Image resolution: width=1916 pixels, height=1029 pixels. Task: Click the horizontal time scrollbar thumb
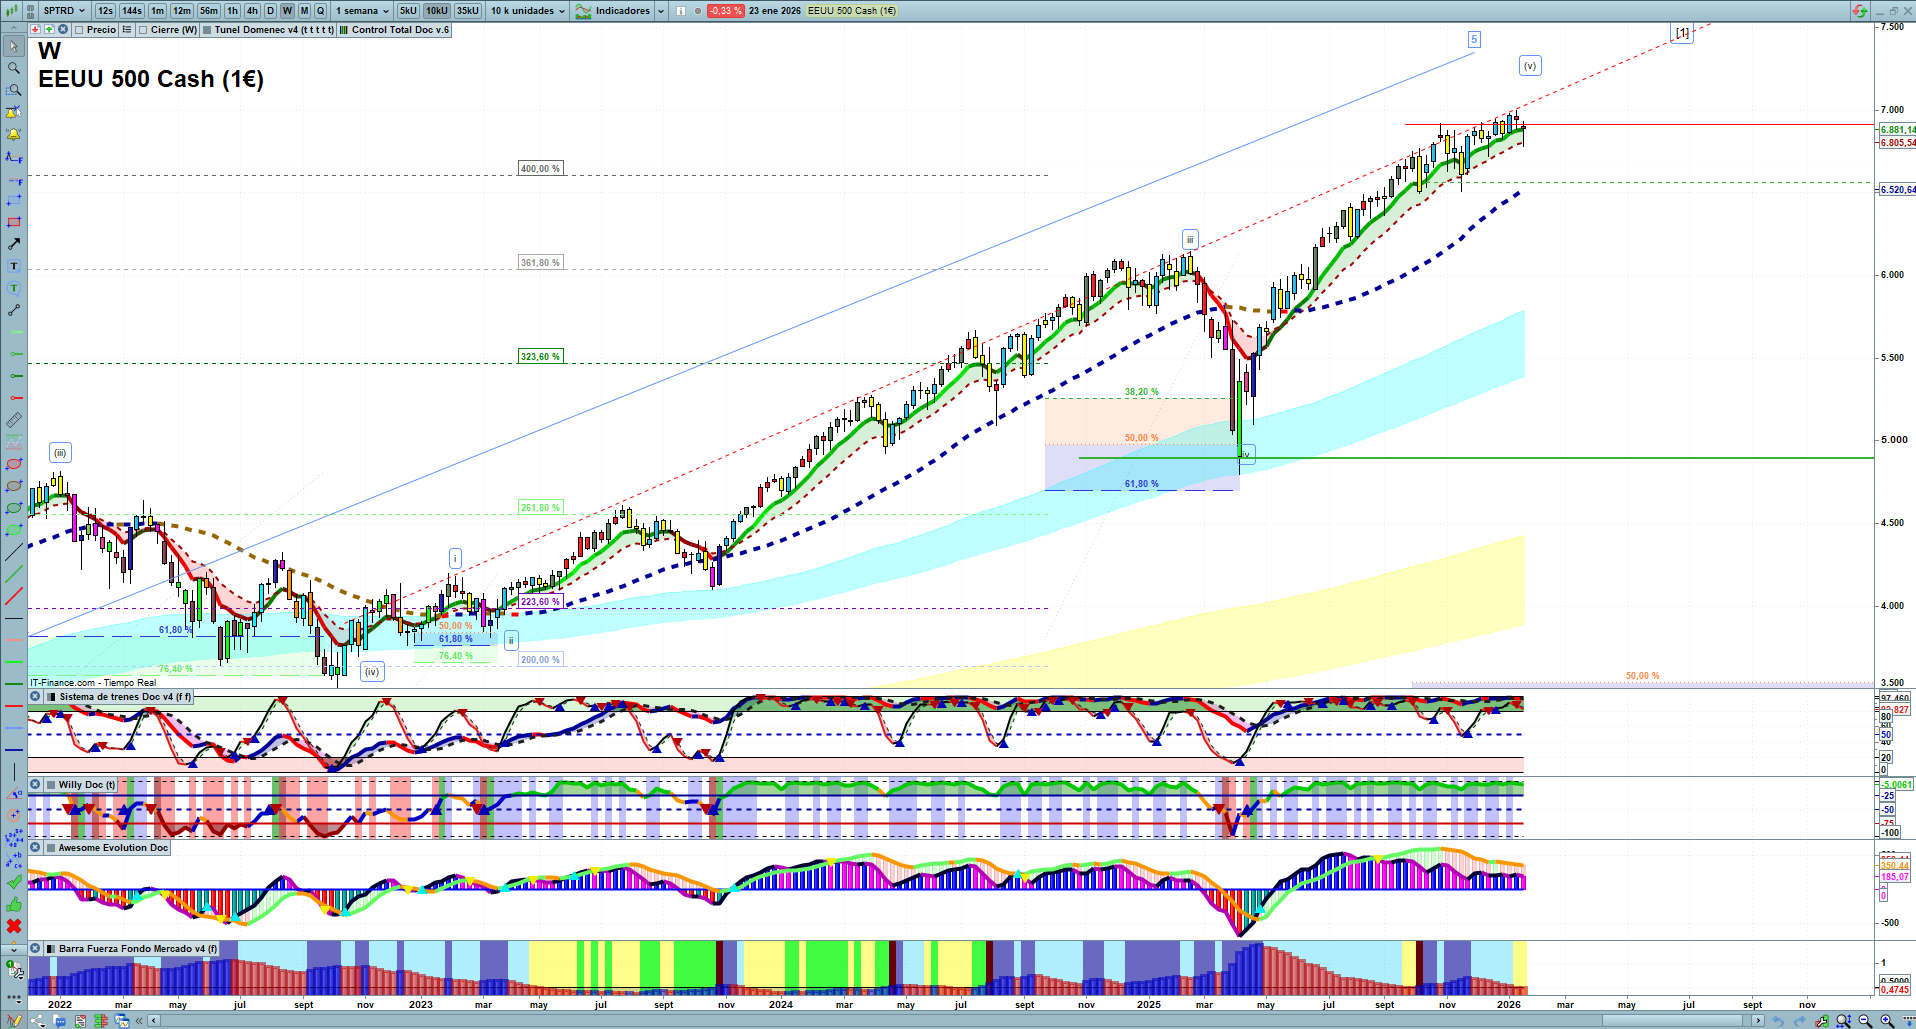tap(1674, 1021)
